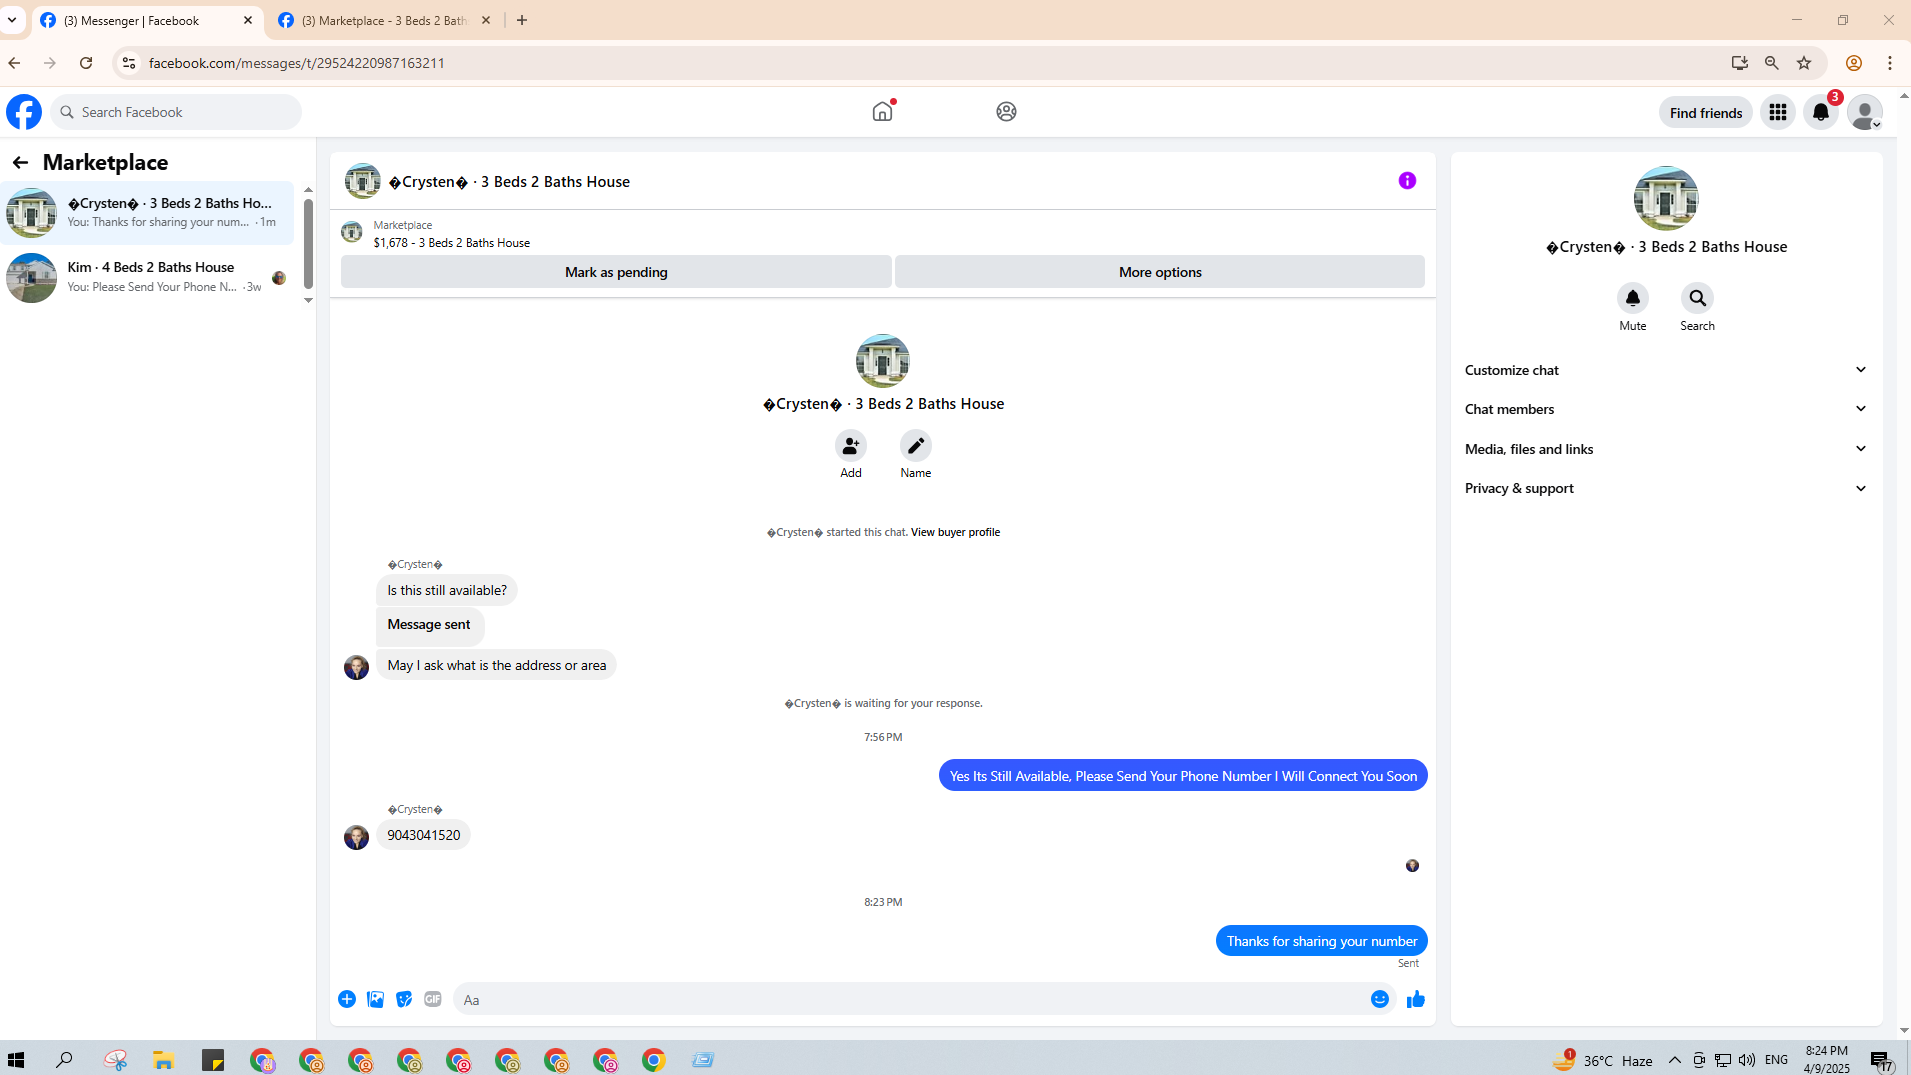1911x1075 pixels.
Task: Focus the message input box
Action: 911,999
